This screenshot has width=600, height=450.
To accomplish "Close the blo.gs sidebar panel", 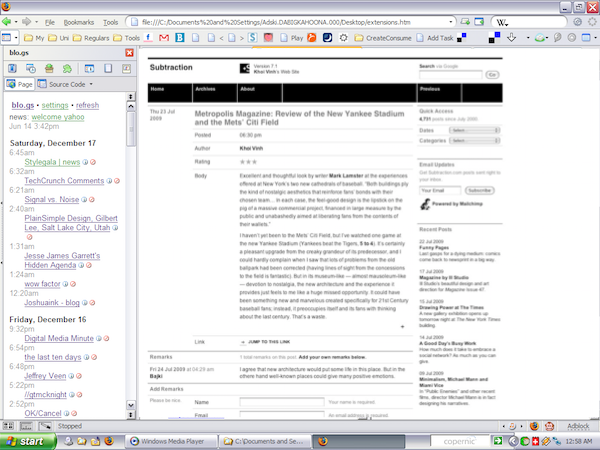I will pyautogui.click(x=130, y=53).
